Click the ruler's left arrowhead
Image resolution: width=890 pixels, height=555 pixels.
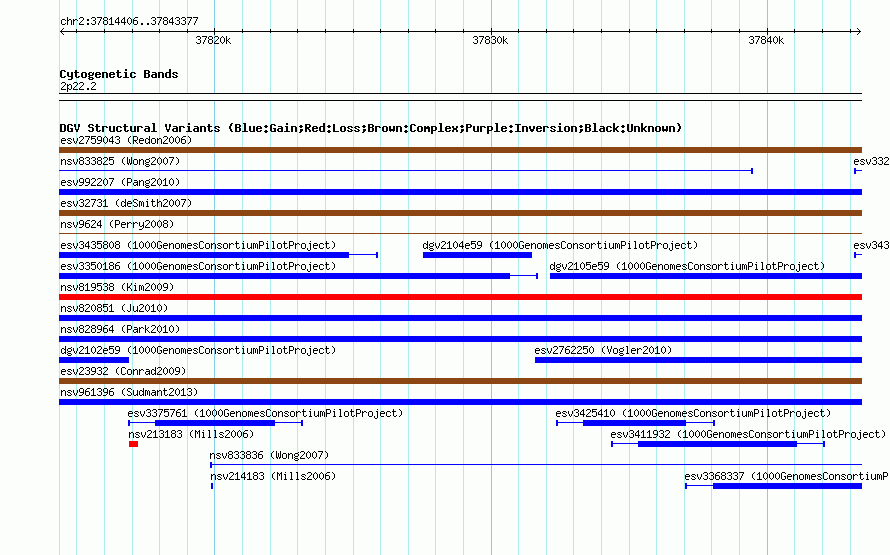click(62, 32)
